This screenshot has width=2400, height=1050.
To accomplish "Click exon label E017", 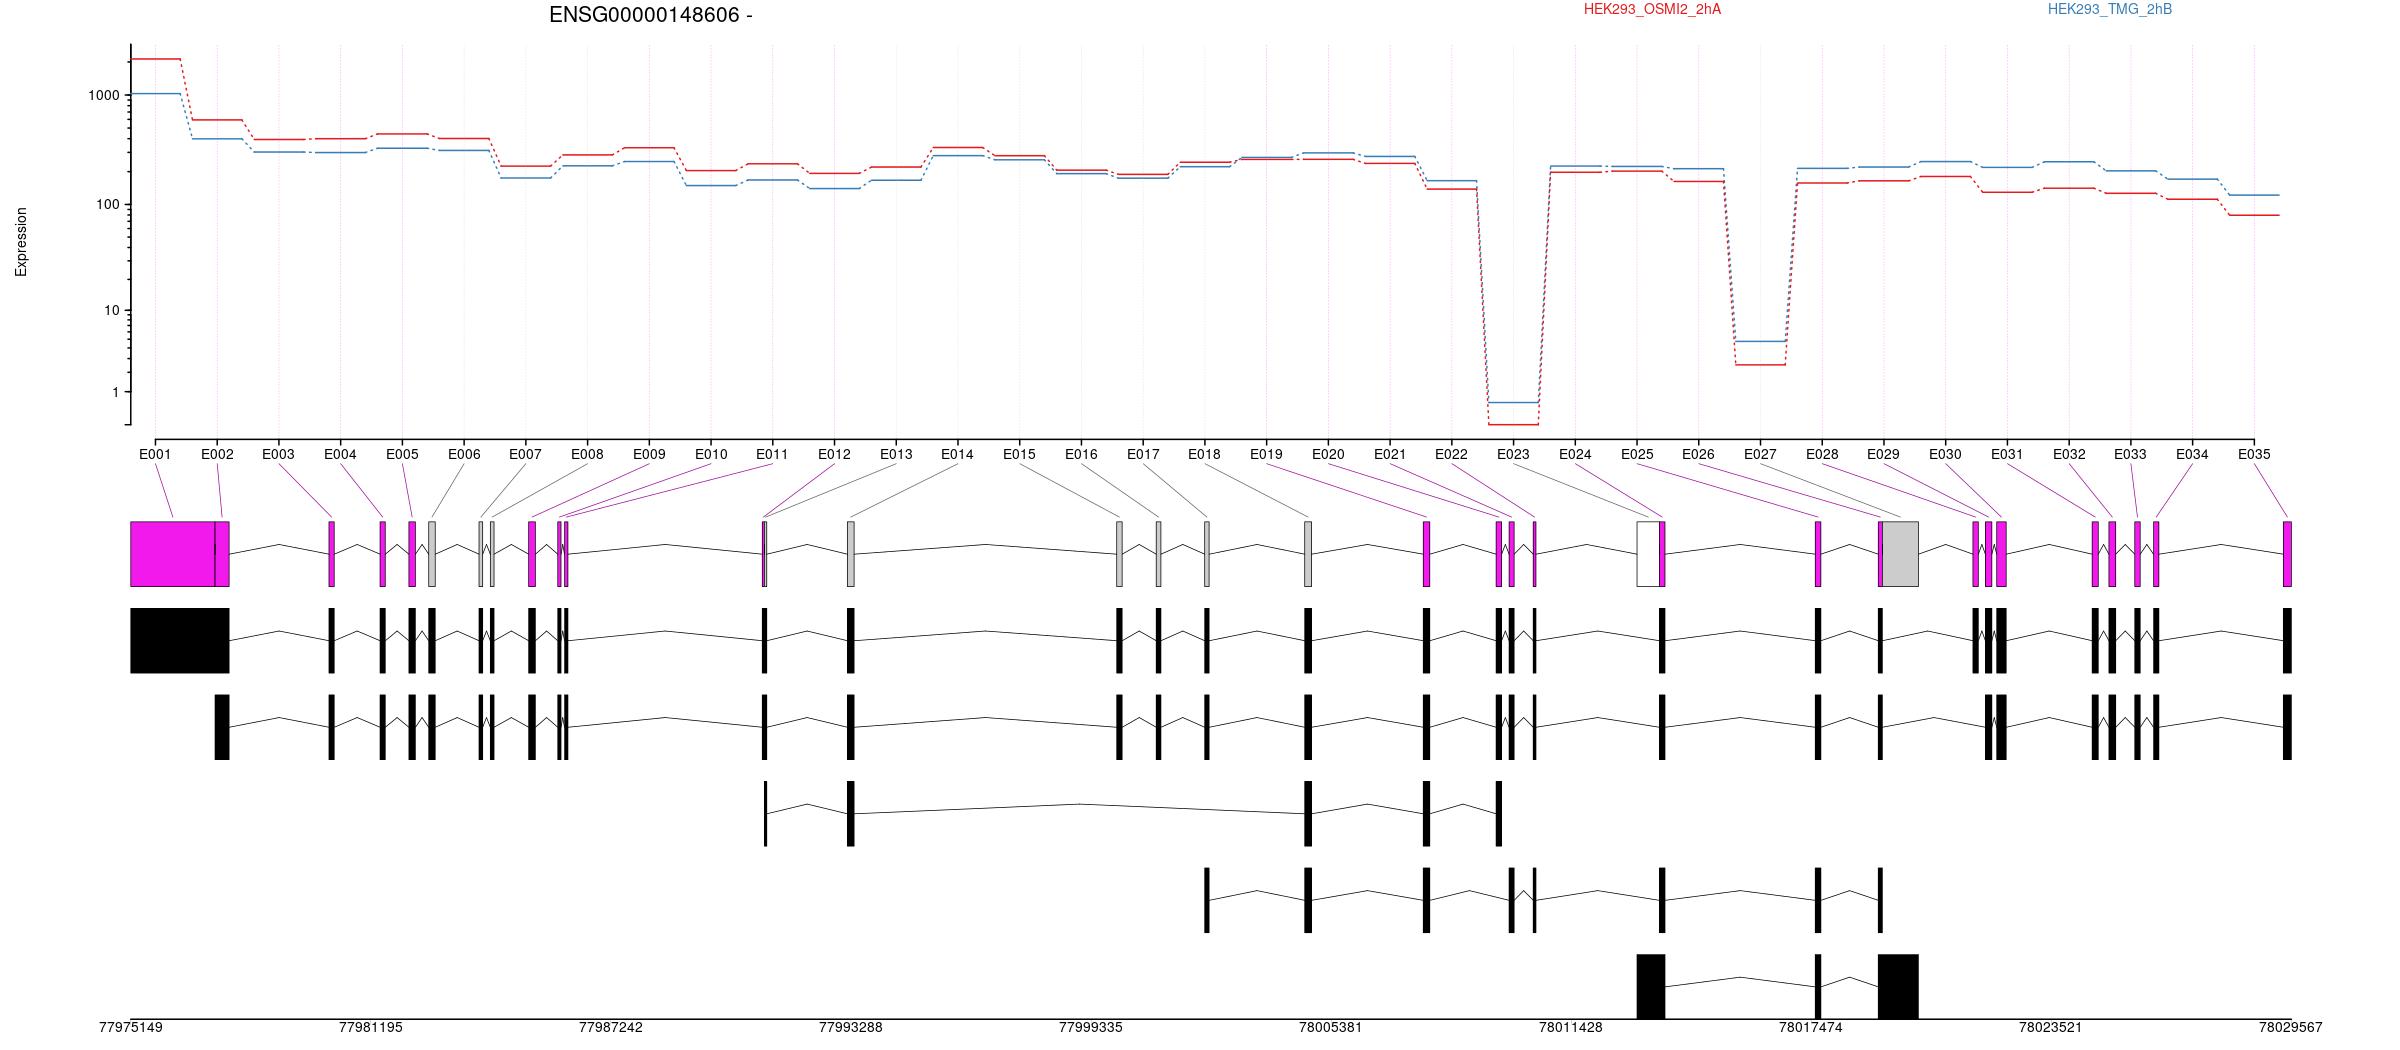I will tap(1143, 454).
